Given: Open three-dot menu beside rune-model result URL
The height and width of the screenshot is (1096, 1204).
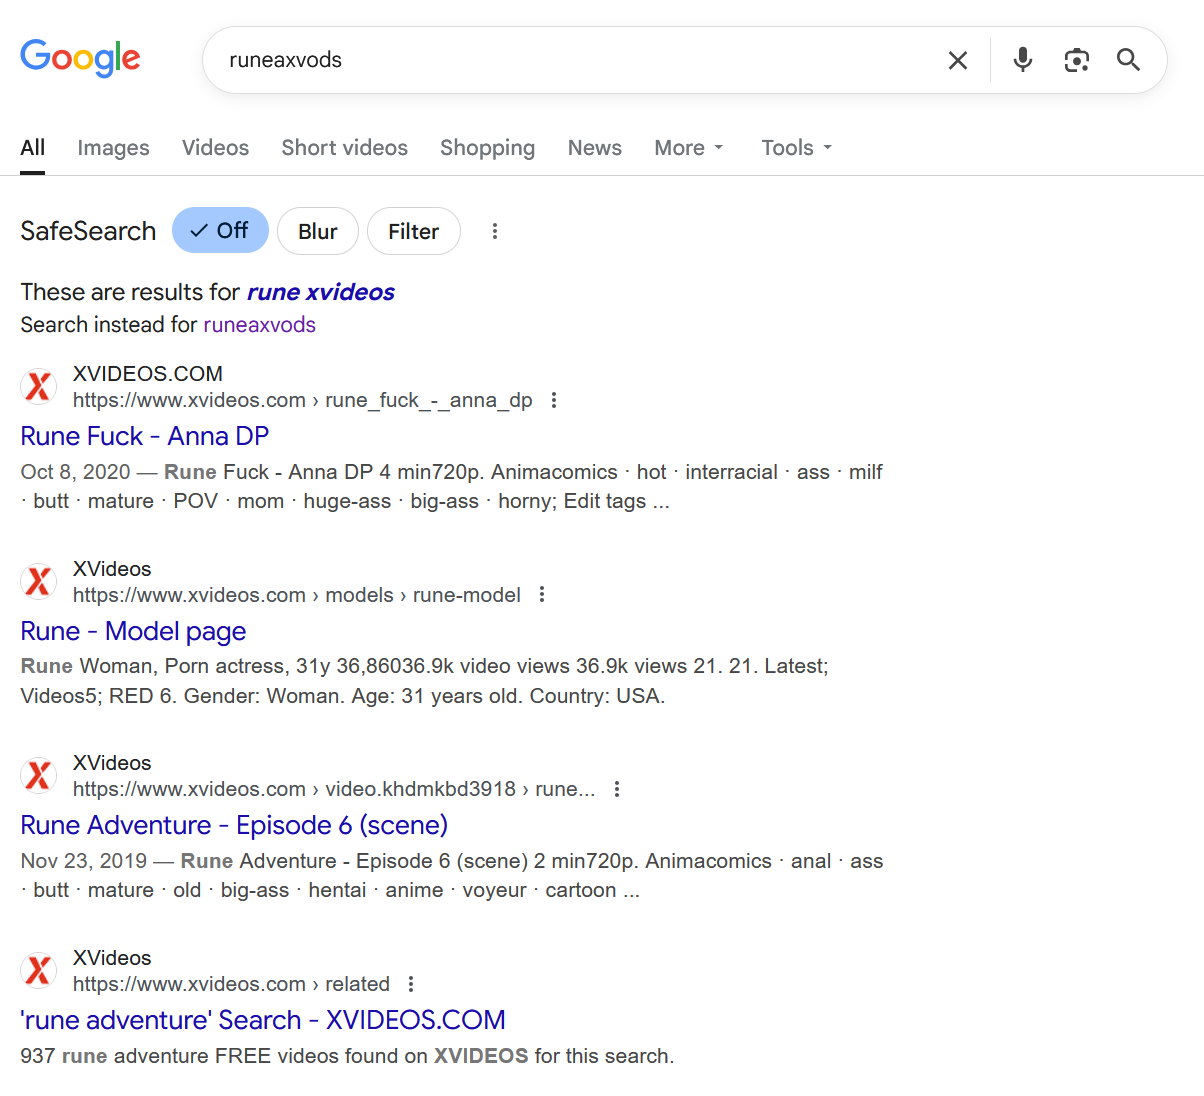Looking at the screenshot, I should click(x=542, y=595).
